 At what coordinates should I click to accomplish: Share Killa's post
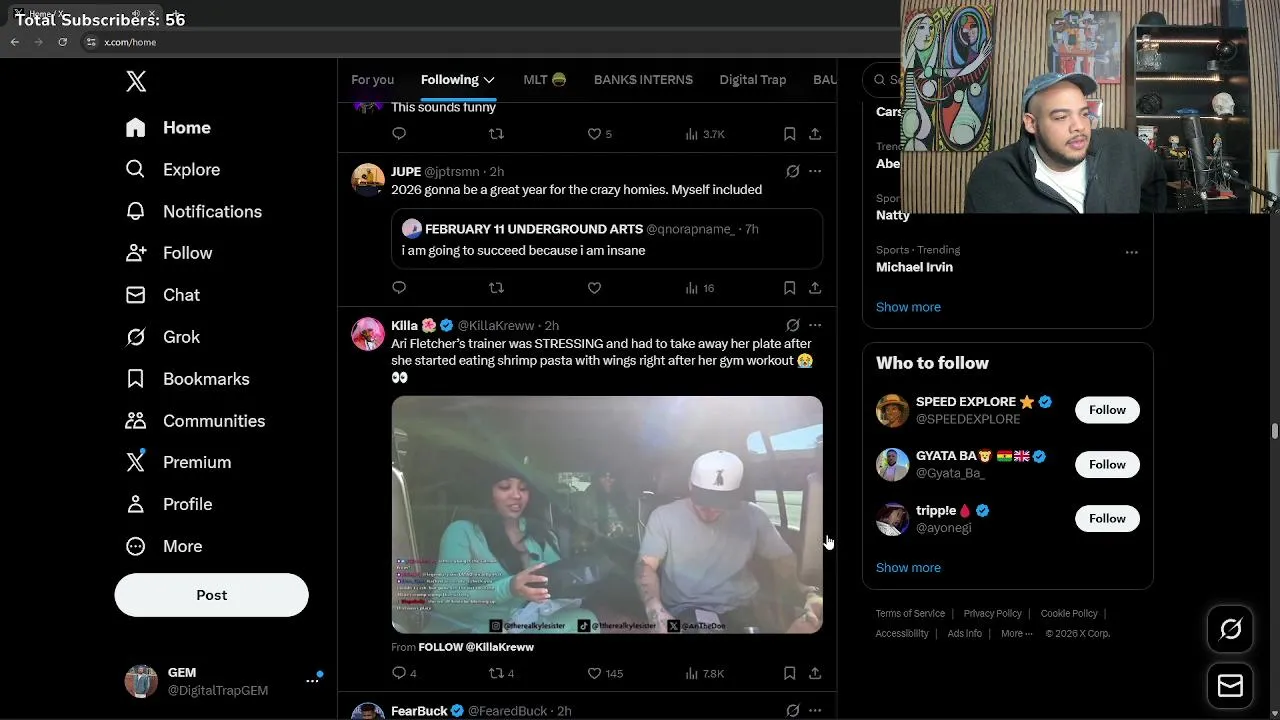pos(815,674)
